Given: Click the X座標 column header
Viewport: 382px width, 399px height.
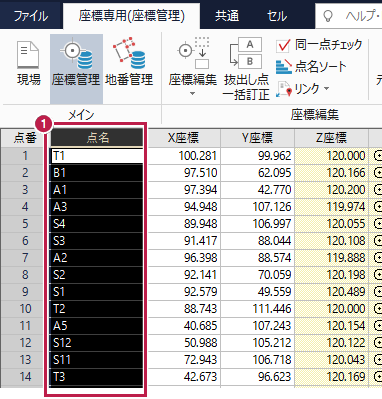Looking at the screenshot, I should pyautogui.click(x=183, y=138).
